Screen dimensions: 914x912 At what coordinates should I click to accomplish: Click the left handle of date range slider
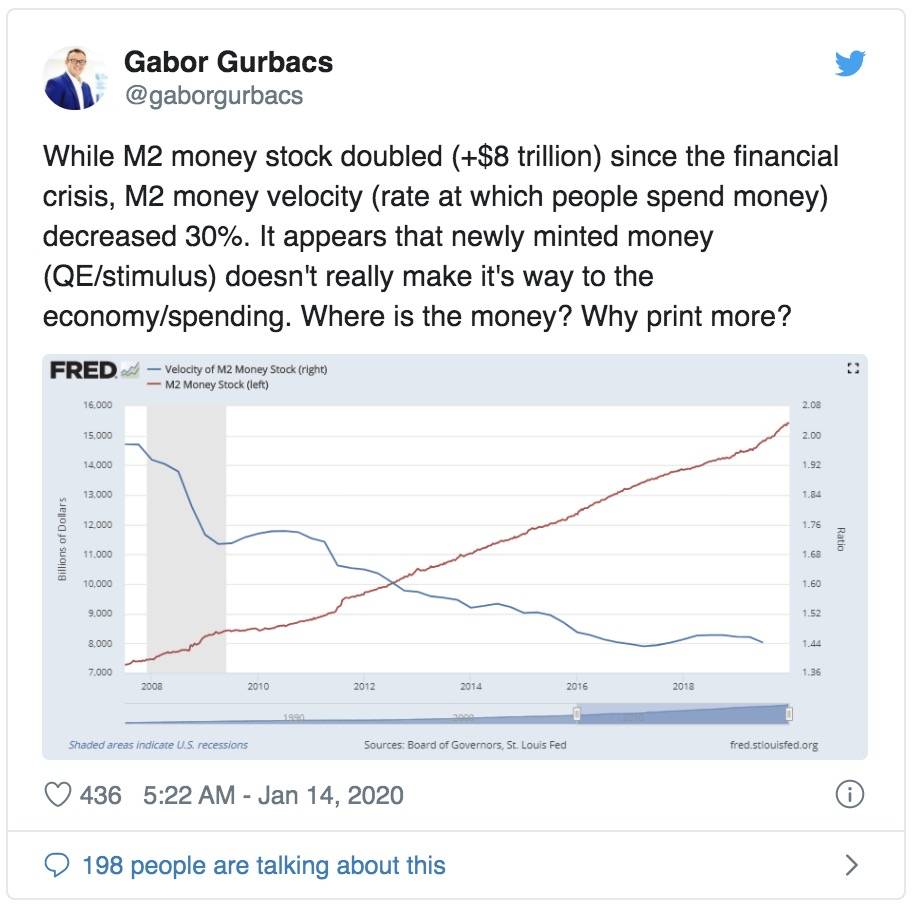click(576, 714)
